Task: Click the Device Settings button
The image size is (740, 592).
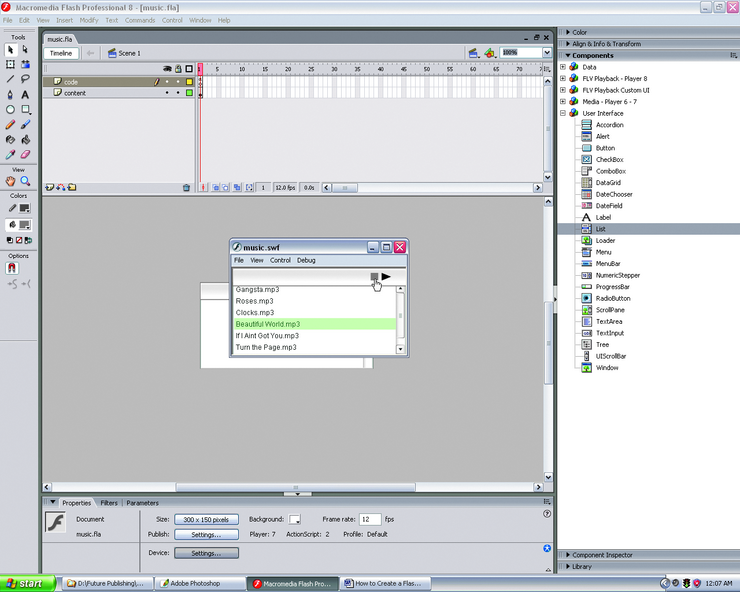Action: (x=206, y=553)
